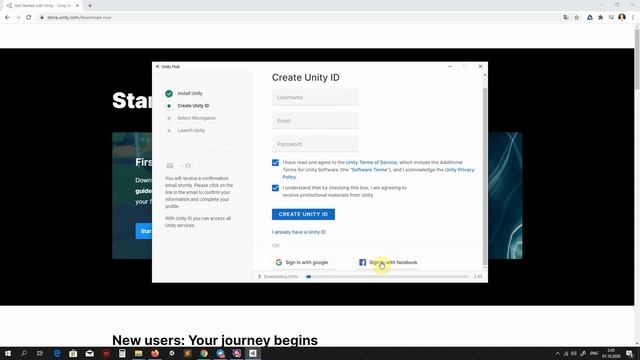Open the Chrome three-dot menu

[x=633, y=18]
